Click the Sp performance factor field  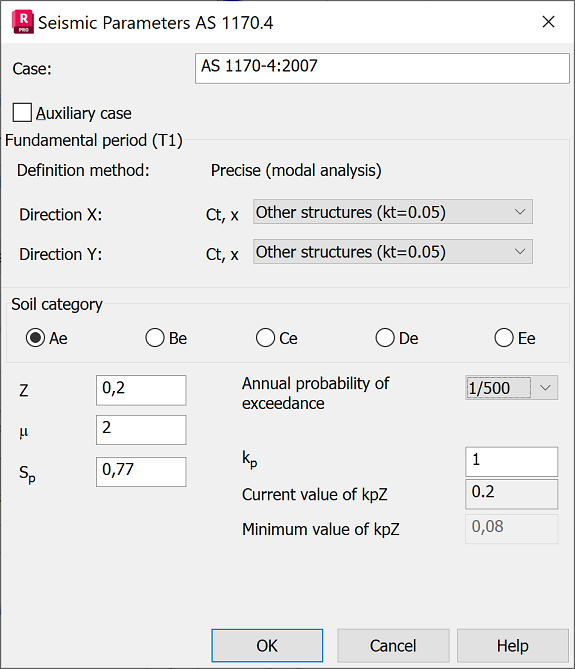141,471
